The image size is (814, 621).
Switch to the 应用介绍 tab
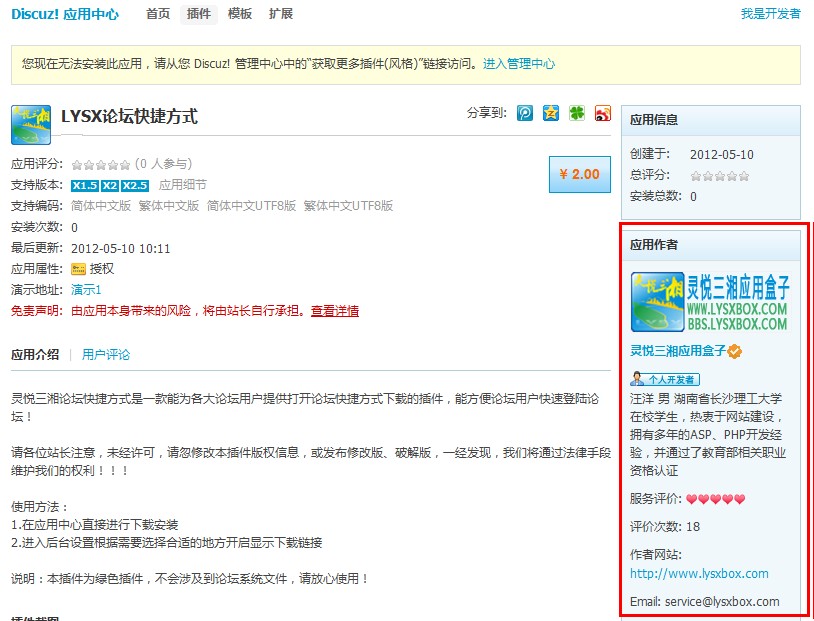point(35,355)
